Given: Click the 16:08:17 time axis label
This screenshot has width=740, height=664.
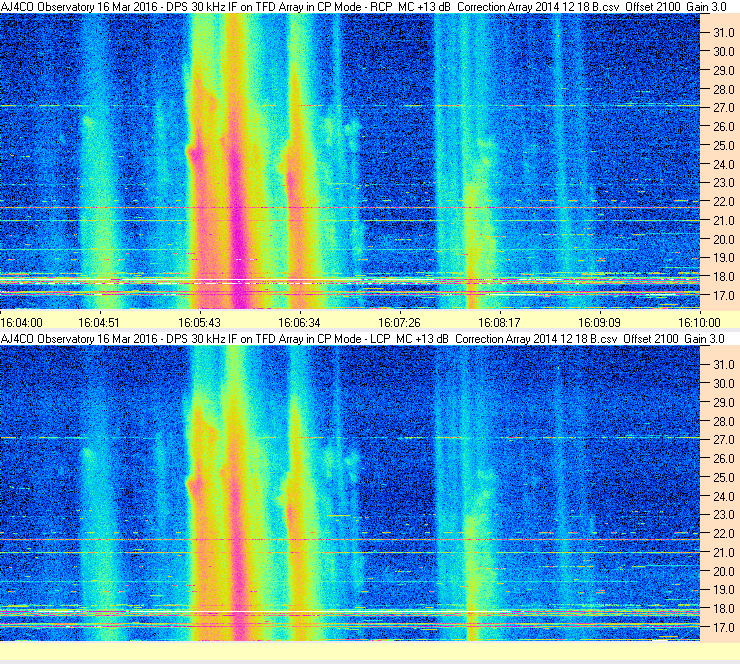Looking at the screenshot, I should 499,323.
